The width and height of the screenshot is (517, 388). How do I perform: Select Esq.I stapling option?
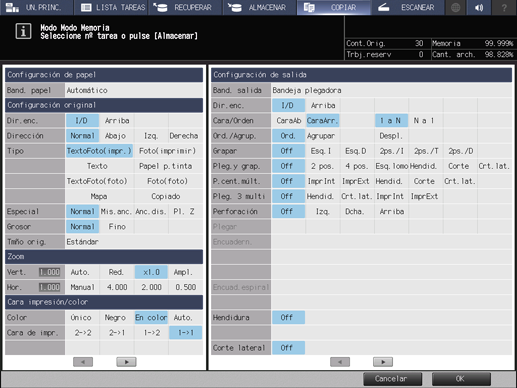[322, 151]
